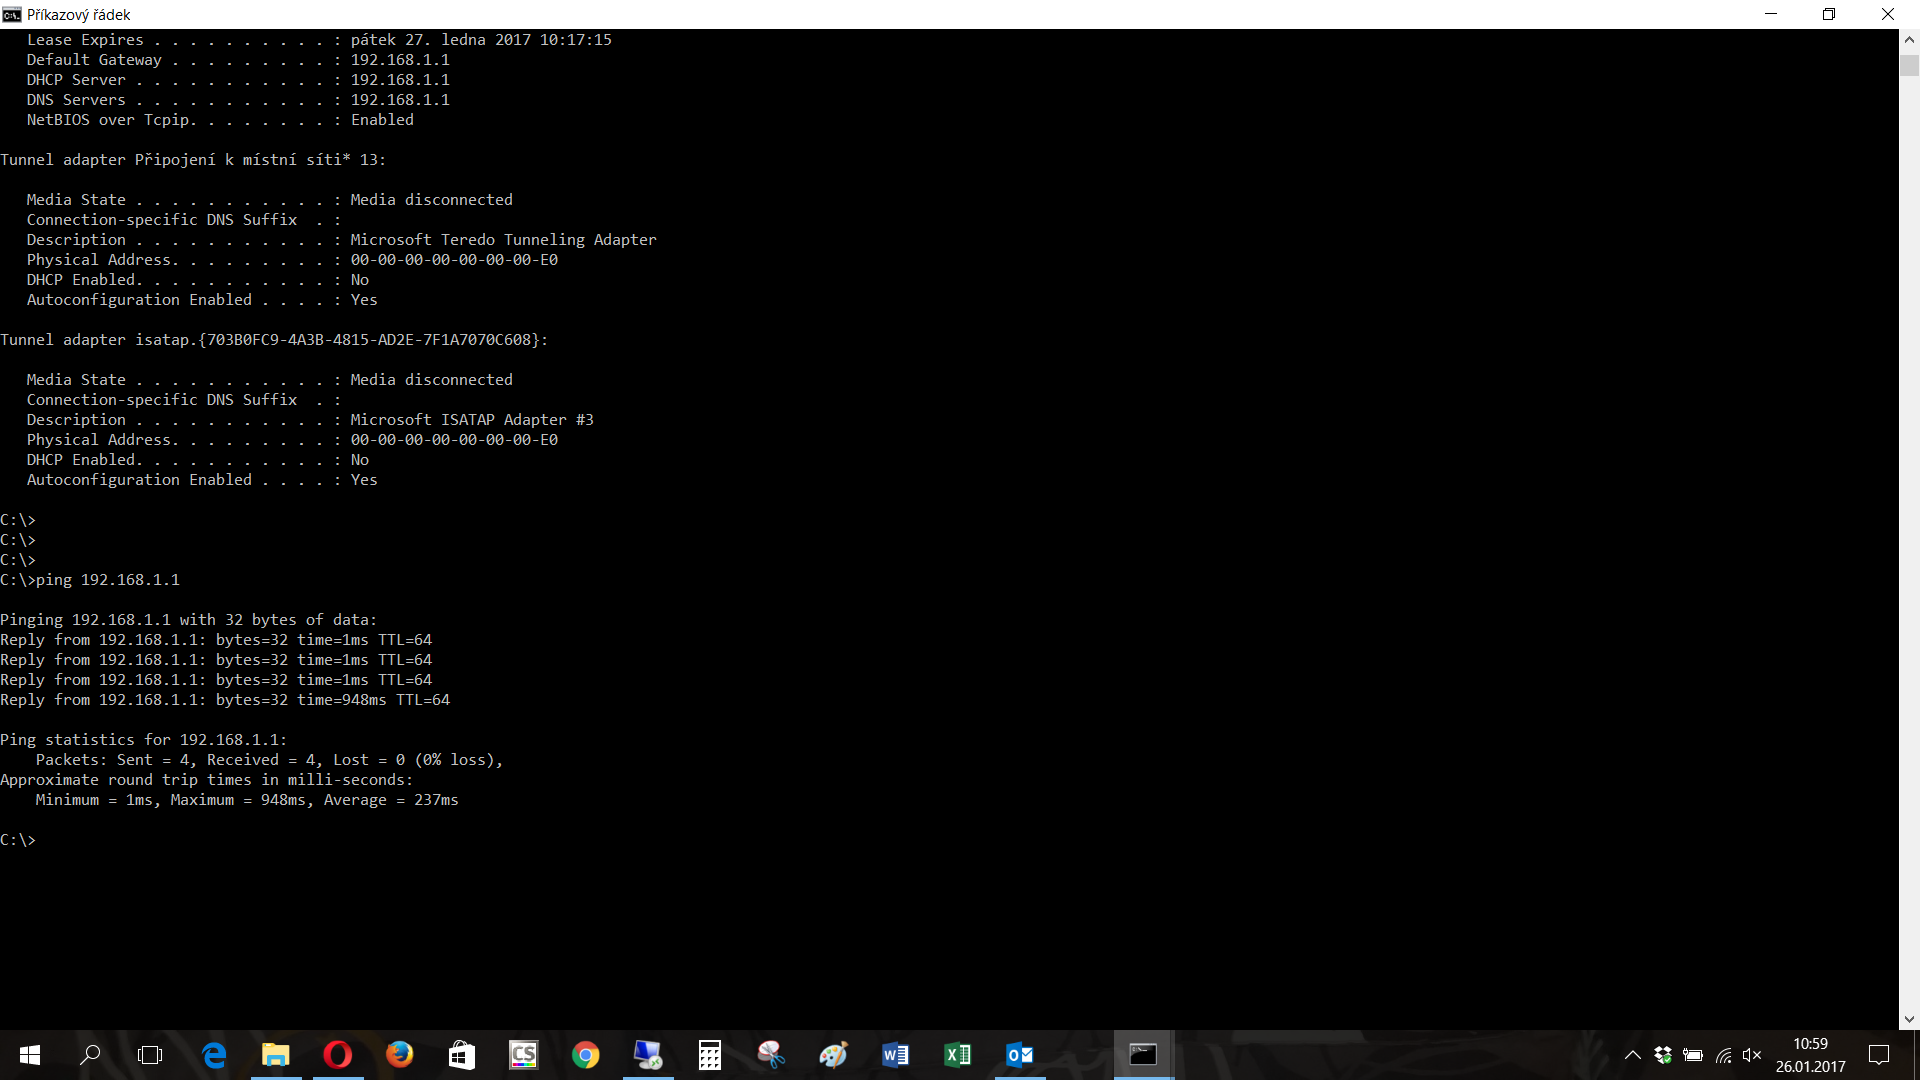Open the Wi-Fi network tray icon
Image resolution: width=1920 pixels, height=1080 pixels.
point(1723,1055)
